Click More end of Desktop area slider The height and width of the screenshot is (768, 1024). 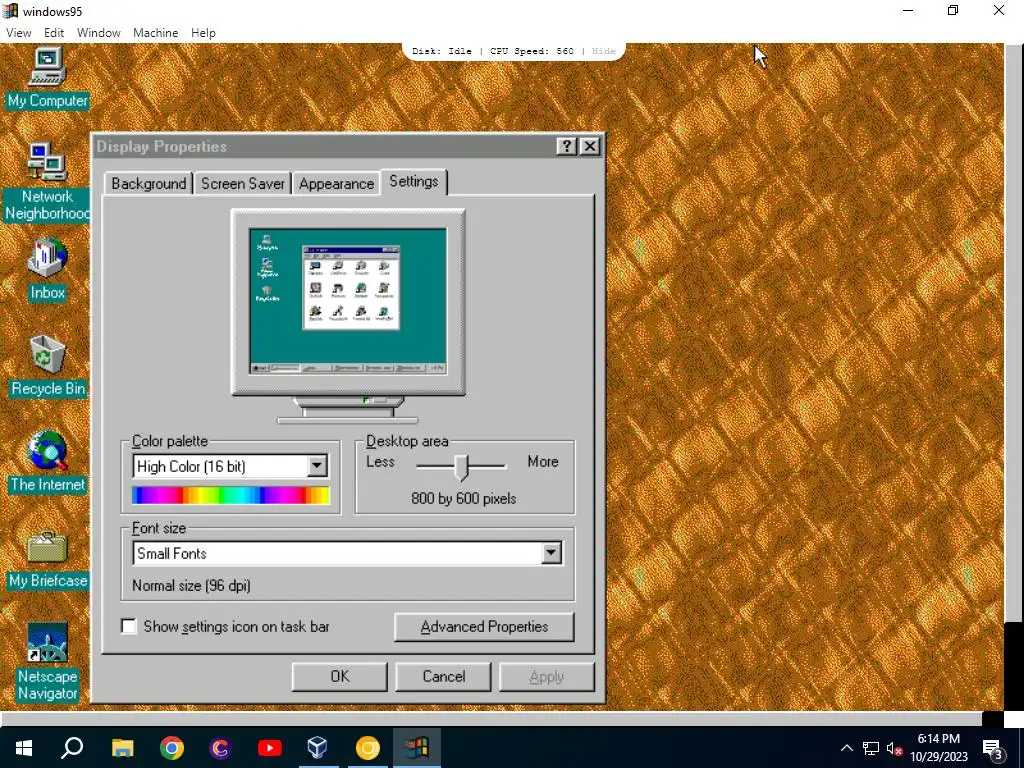543,462
